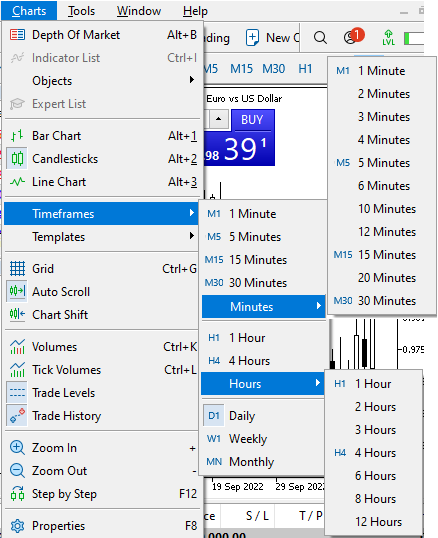Viewport: 438px width, 538px height.
Task: Click the Auto Scroll icon
Action: point(17,292)
